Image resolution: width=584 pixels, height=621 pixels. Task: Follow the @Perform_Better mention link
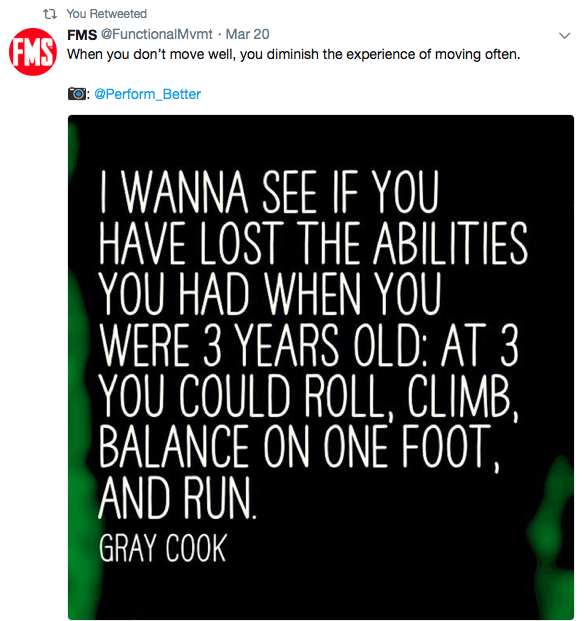coord(148,94)
